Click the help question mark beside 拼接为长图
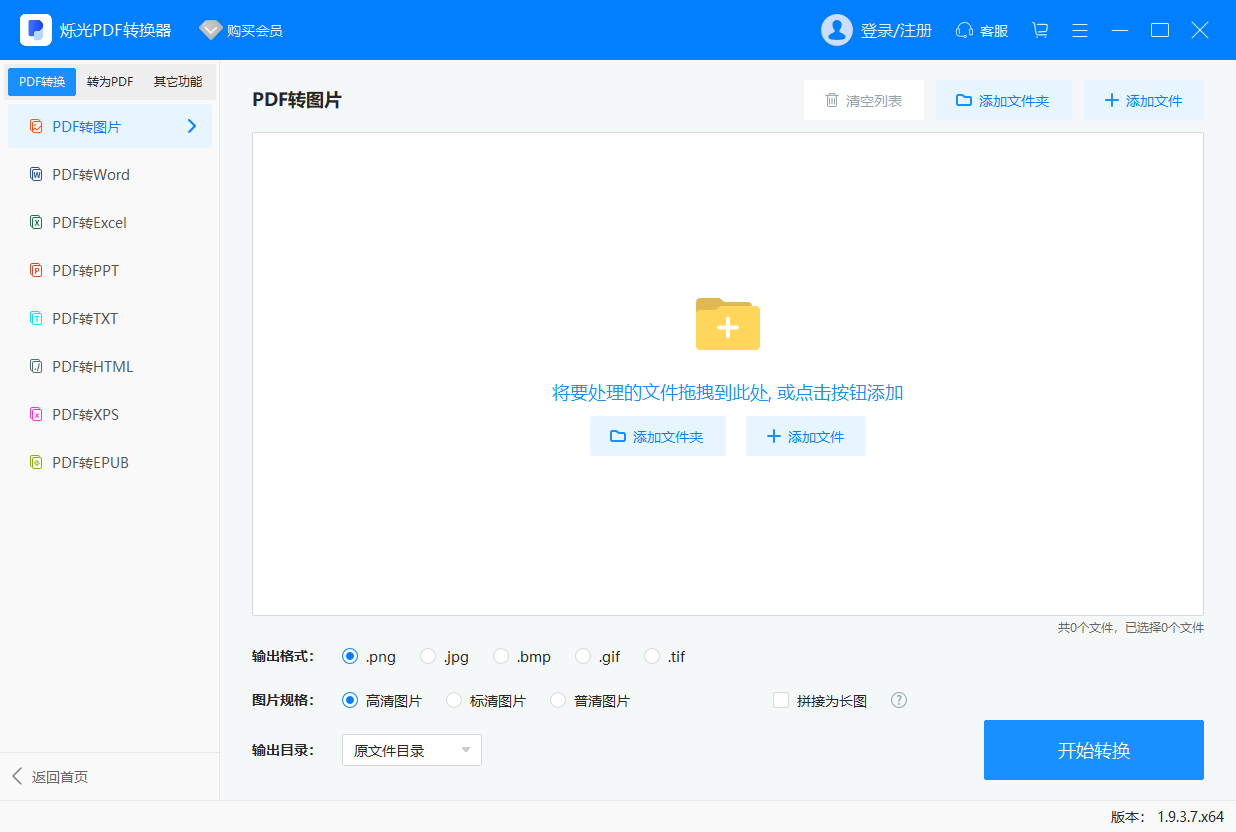 coord(898,700)
